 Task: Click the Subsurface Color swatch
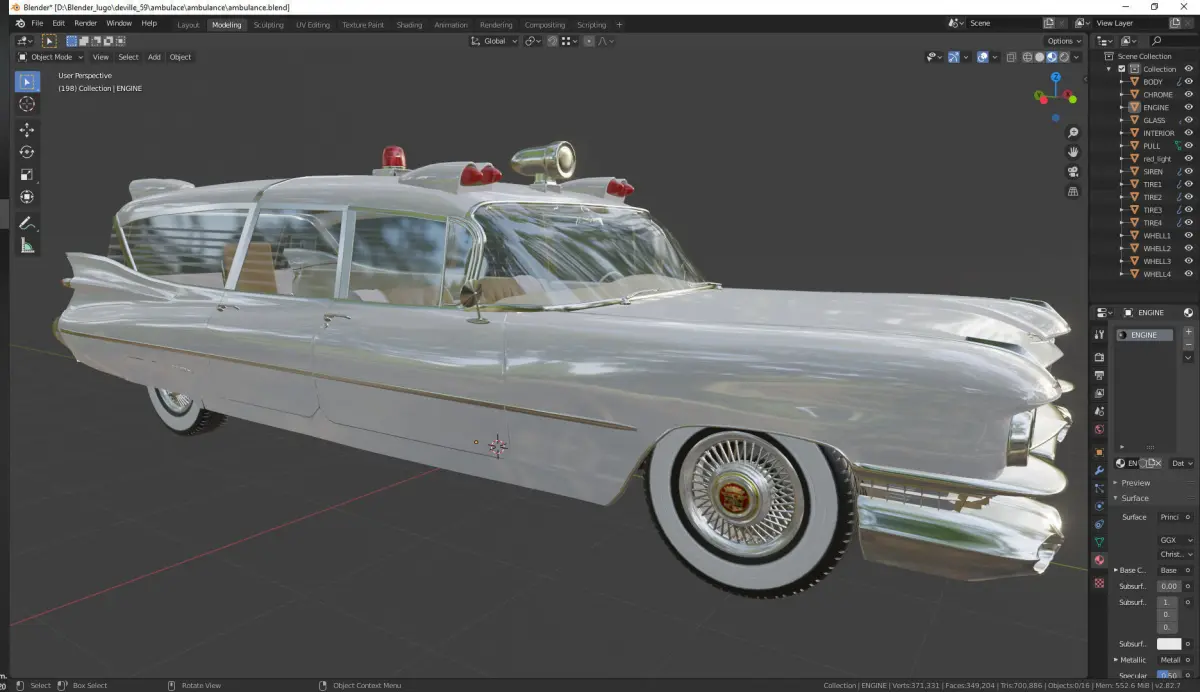click(1168, 644)
